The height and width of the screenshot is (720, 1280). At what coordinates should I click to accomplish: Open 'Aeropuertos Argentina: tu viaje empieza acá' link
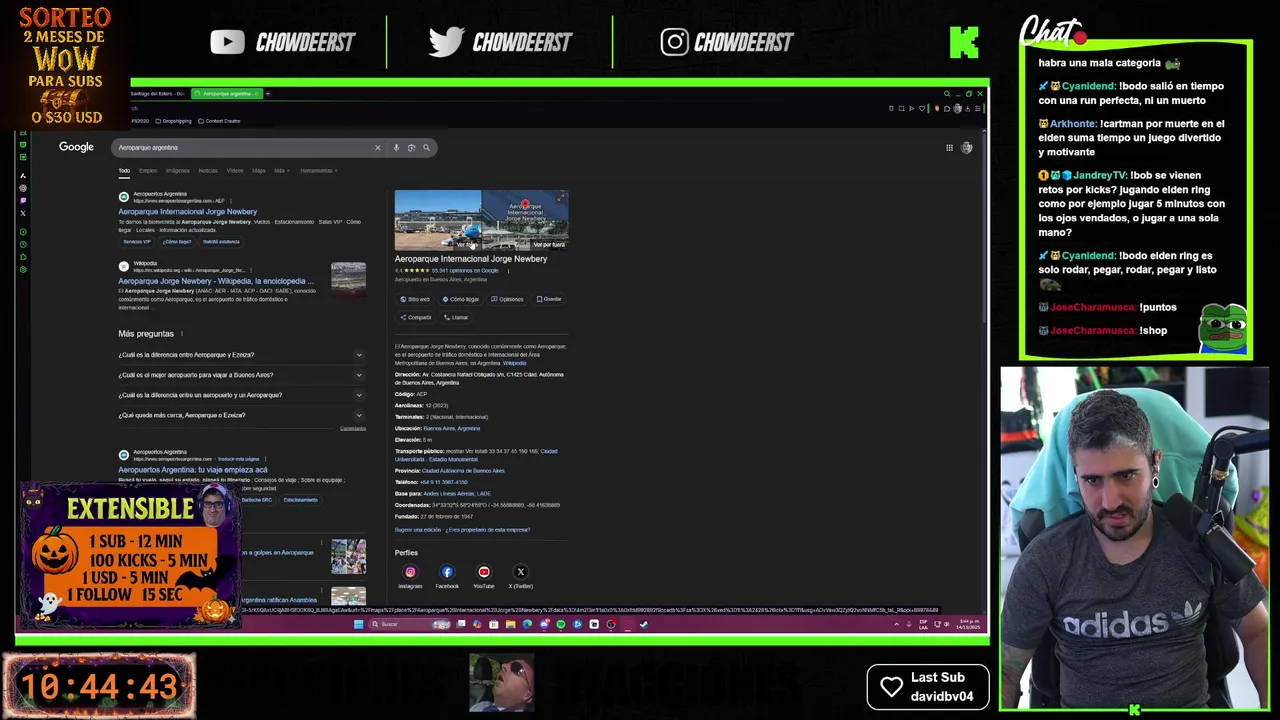point(193,470)
